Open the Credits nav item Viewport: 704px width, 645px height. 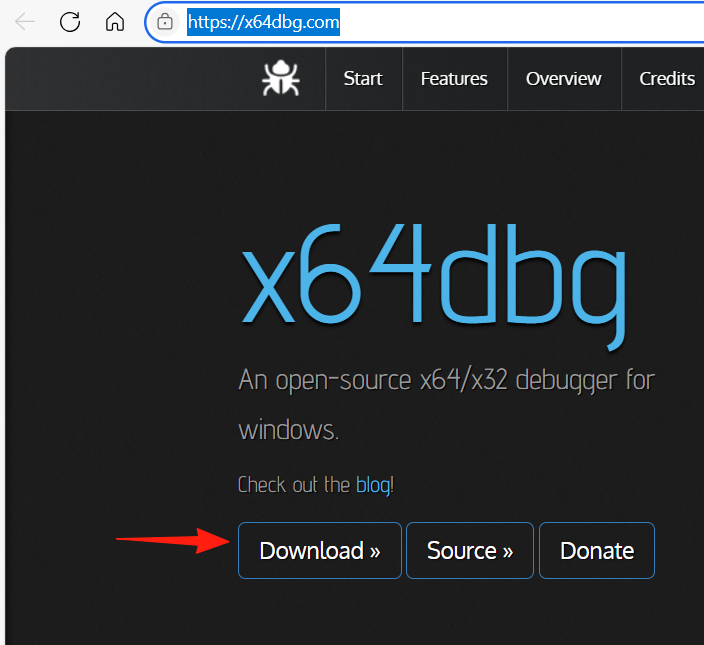pos(667,79)
